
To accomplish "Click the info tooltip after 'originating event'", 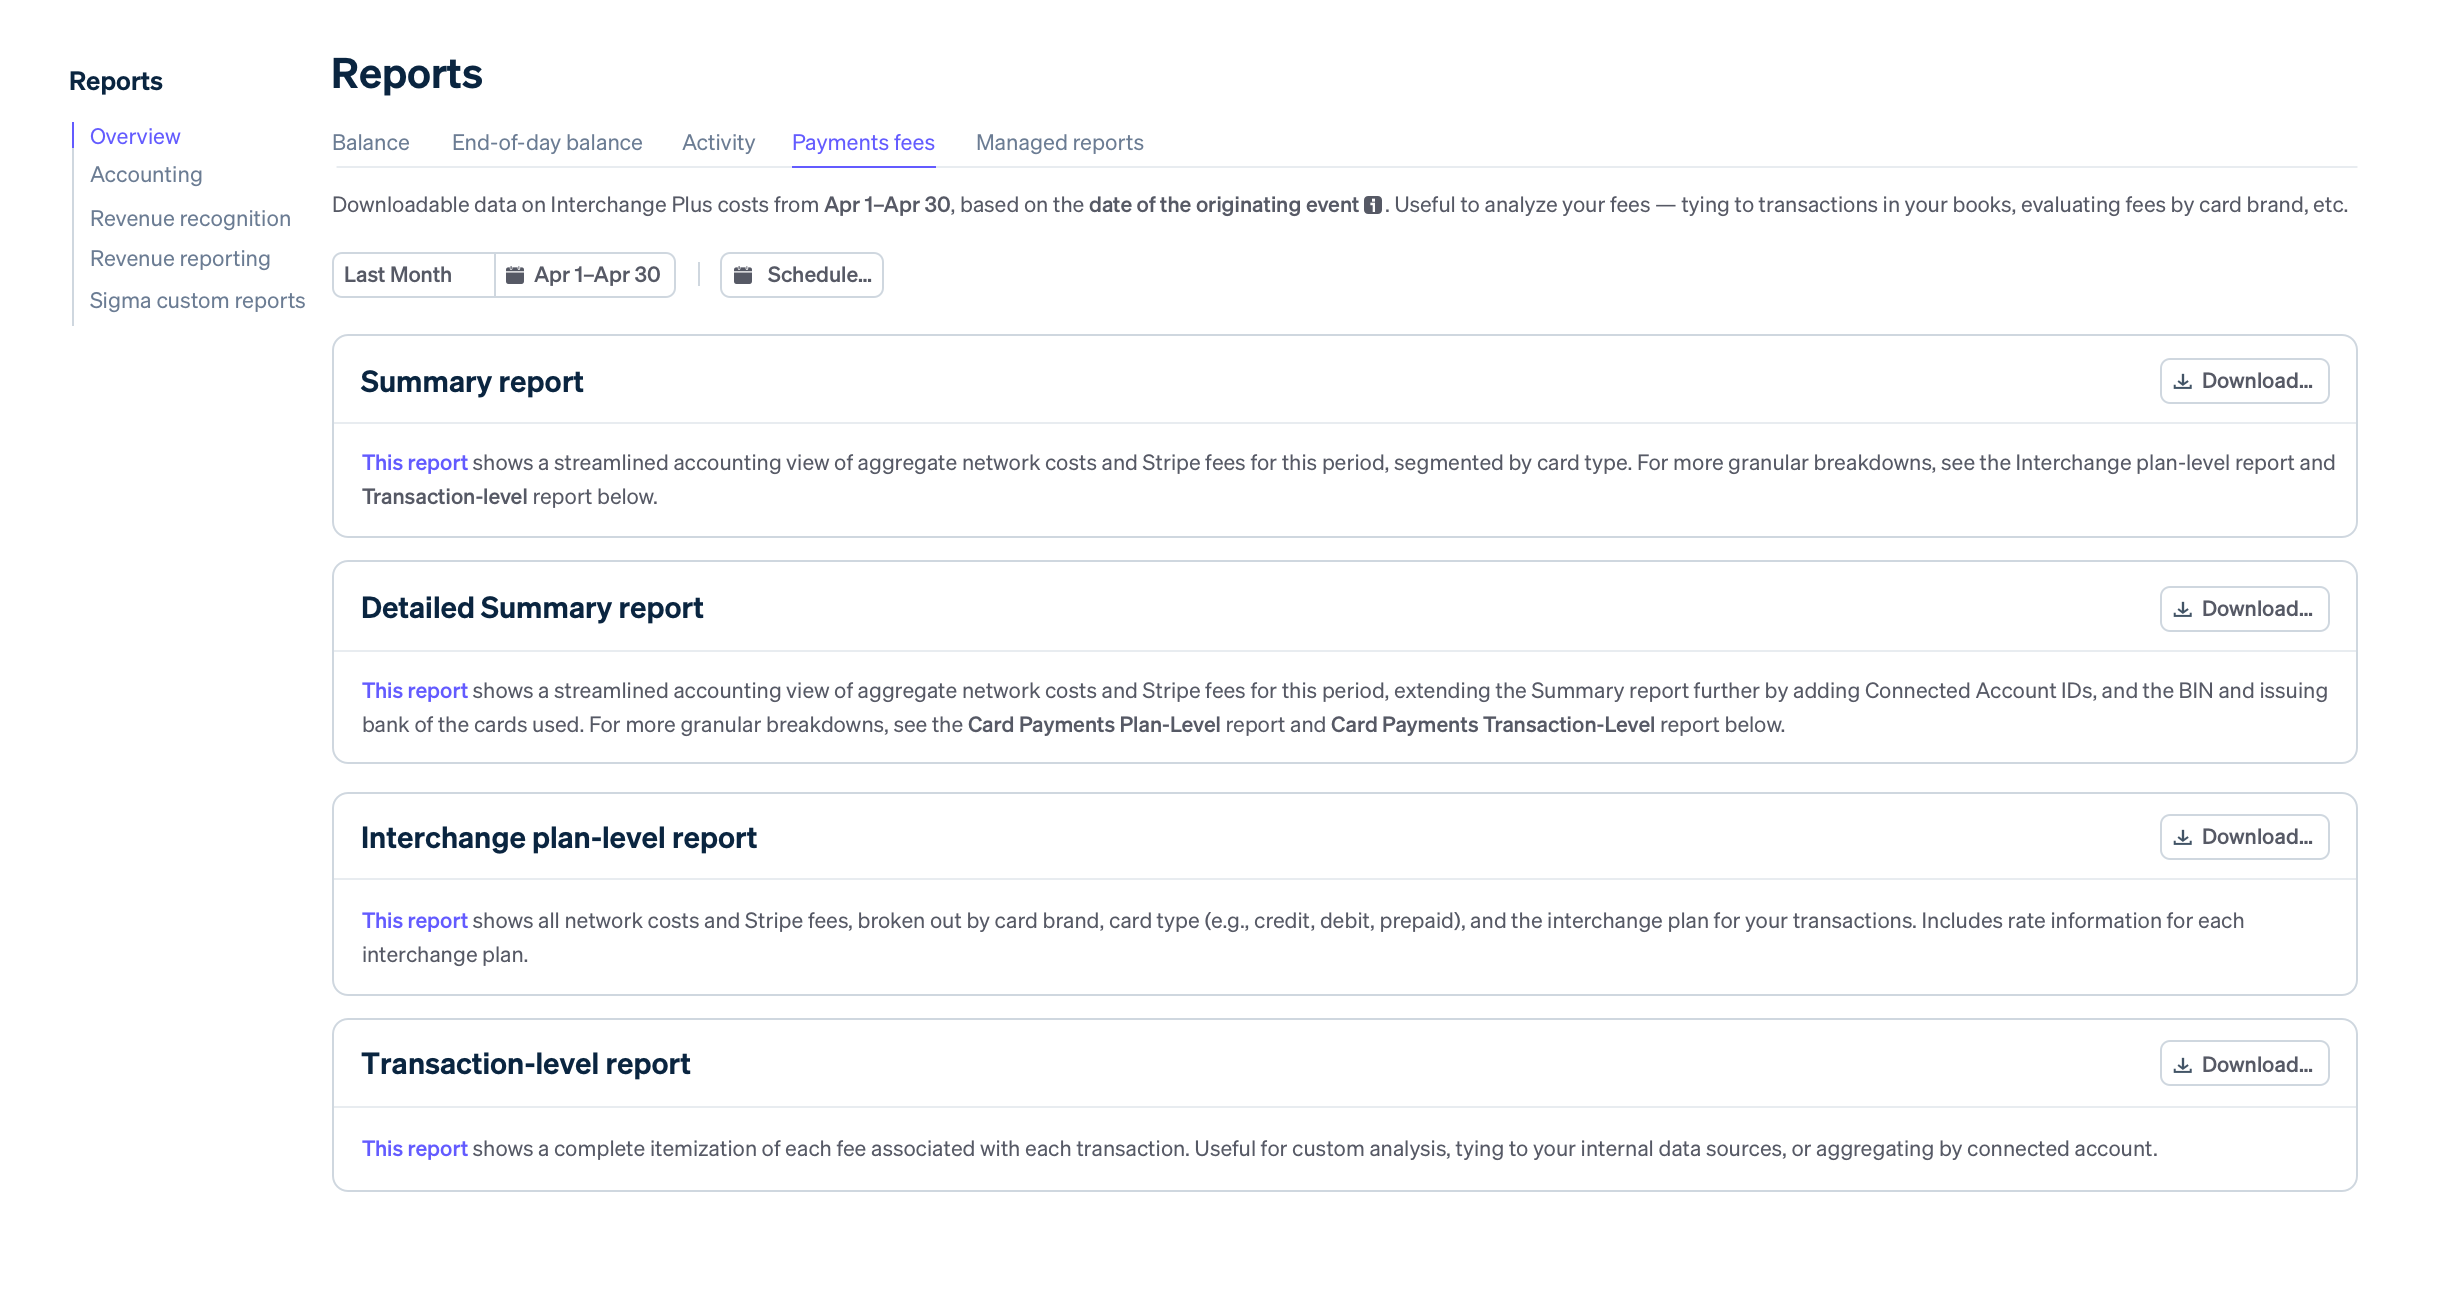I will [x=1375, y=204].
